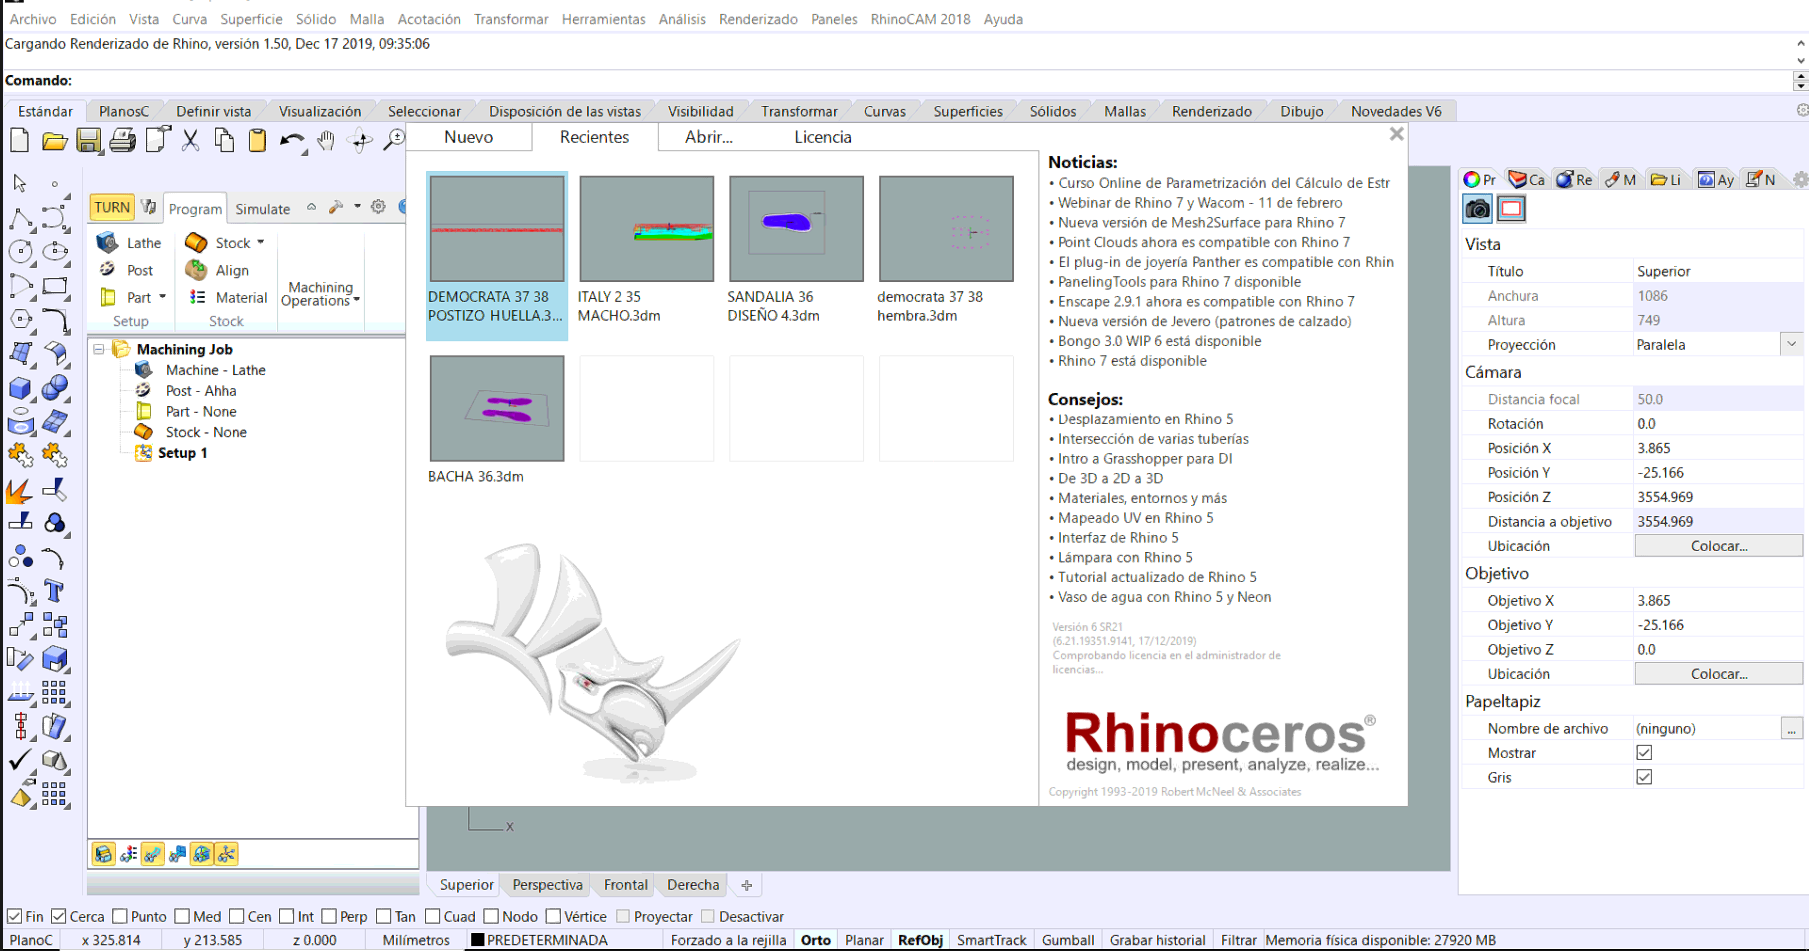
Task: Click the Copy icon
Action: (224, 141)
